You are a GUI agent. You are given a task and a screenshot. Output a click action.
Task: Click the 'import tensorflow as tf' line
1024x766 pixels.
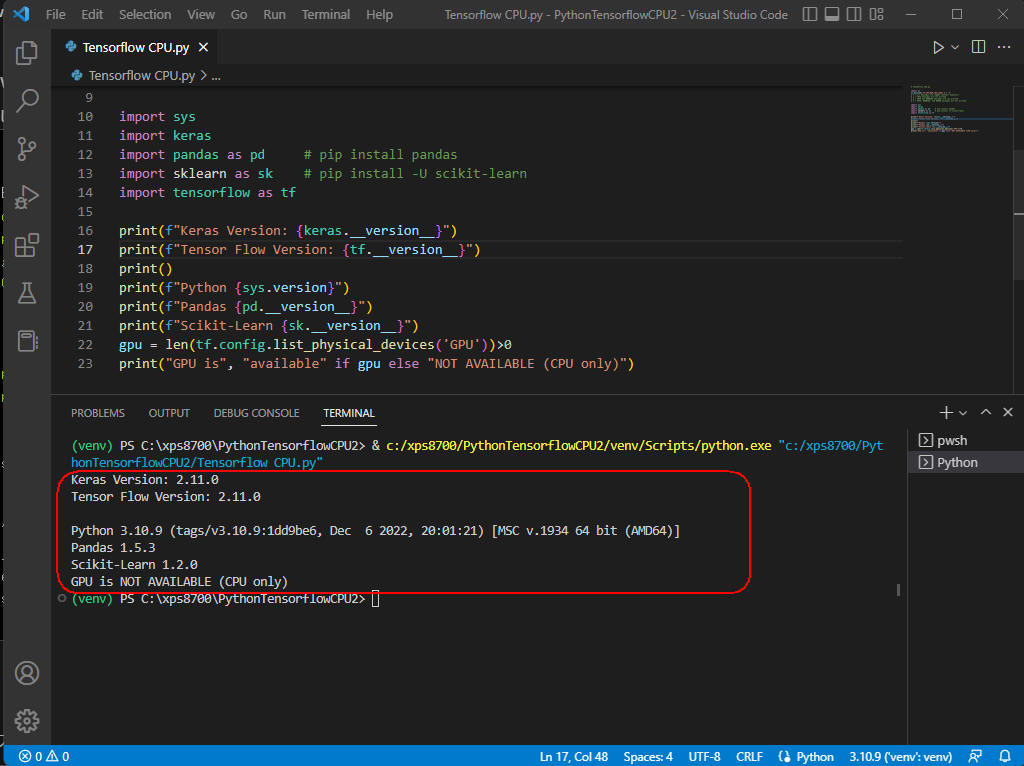point(208,193)
